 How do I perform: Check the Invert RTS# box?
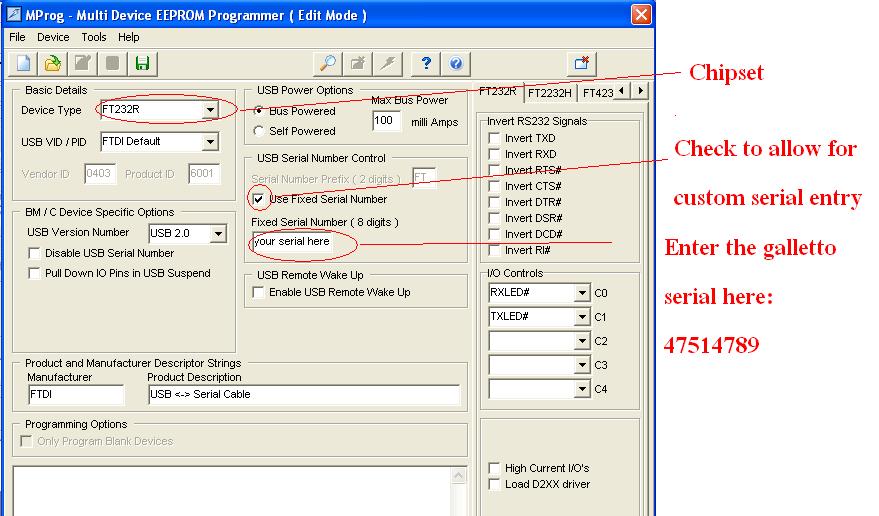click(x=494, y=170)
